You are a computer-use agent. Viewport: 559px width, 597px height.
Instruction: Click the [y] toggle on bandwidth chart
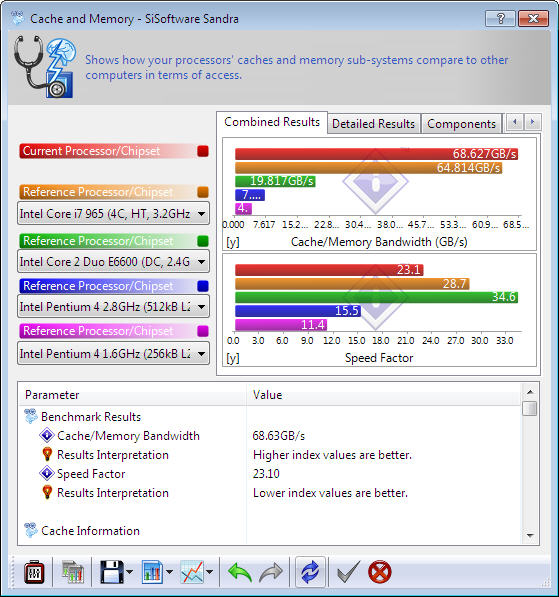tap(233, 242)
